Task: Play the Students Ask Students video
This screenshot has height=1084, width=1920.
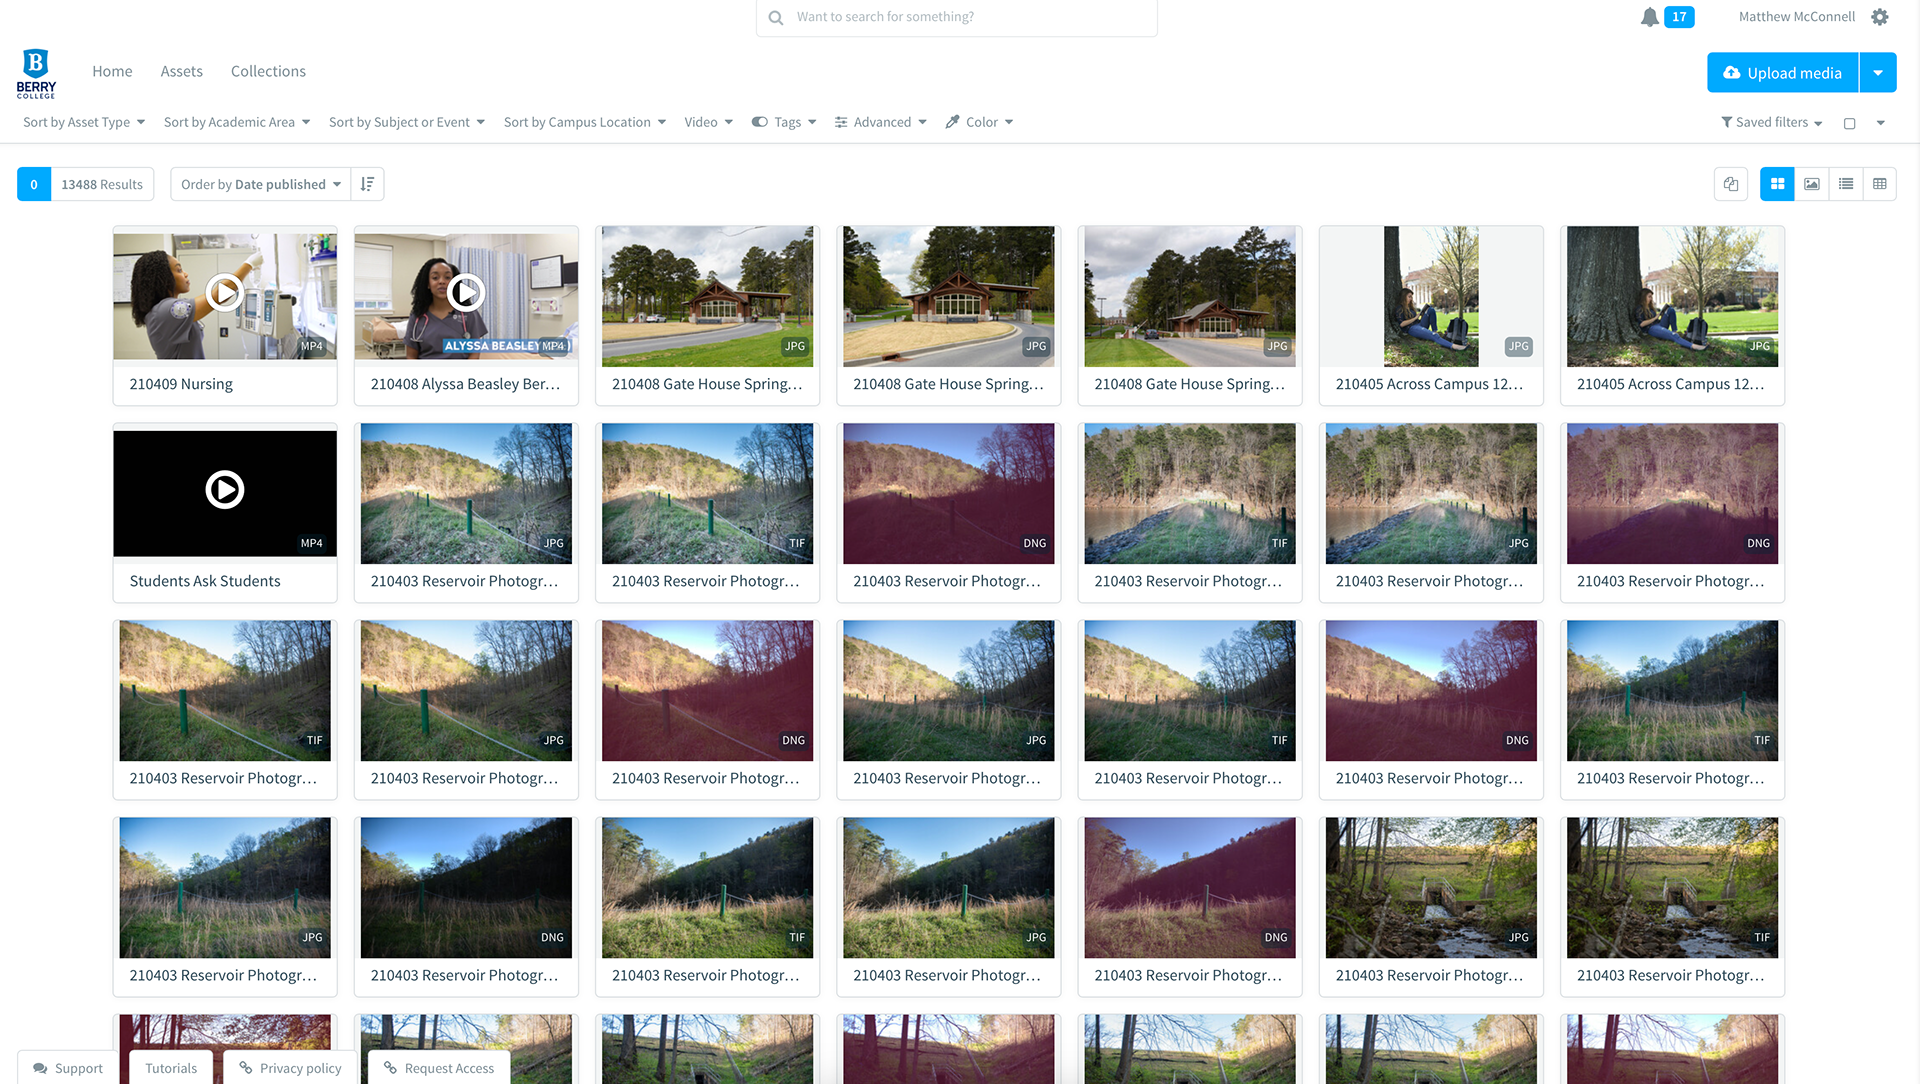Action: 225,490
